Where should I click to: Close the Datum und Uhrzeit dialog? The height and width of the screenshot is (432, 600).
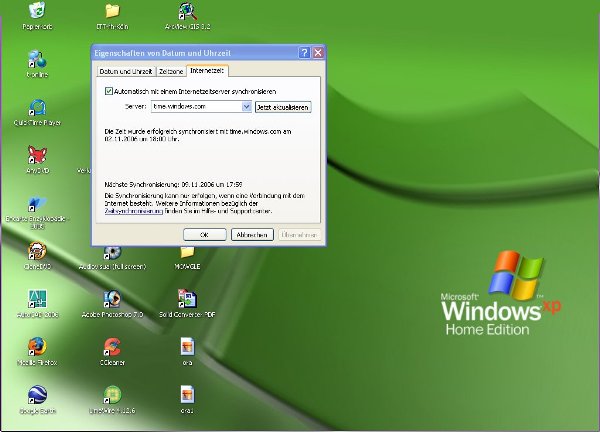point(318,53)
